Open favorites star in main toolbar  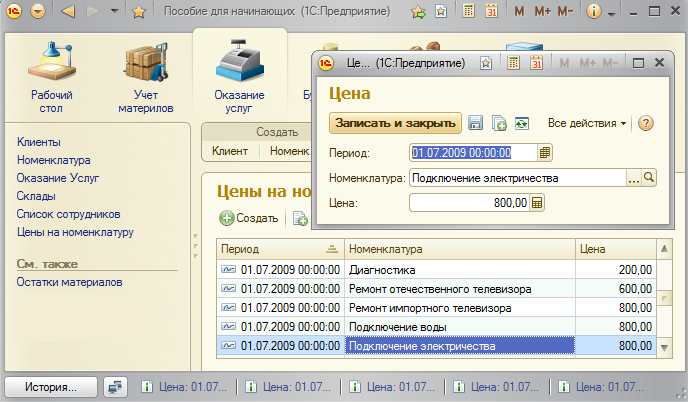[139, 12]
